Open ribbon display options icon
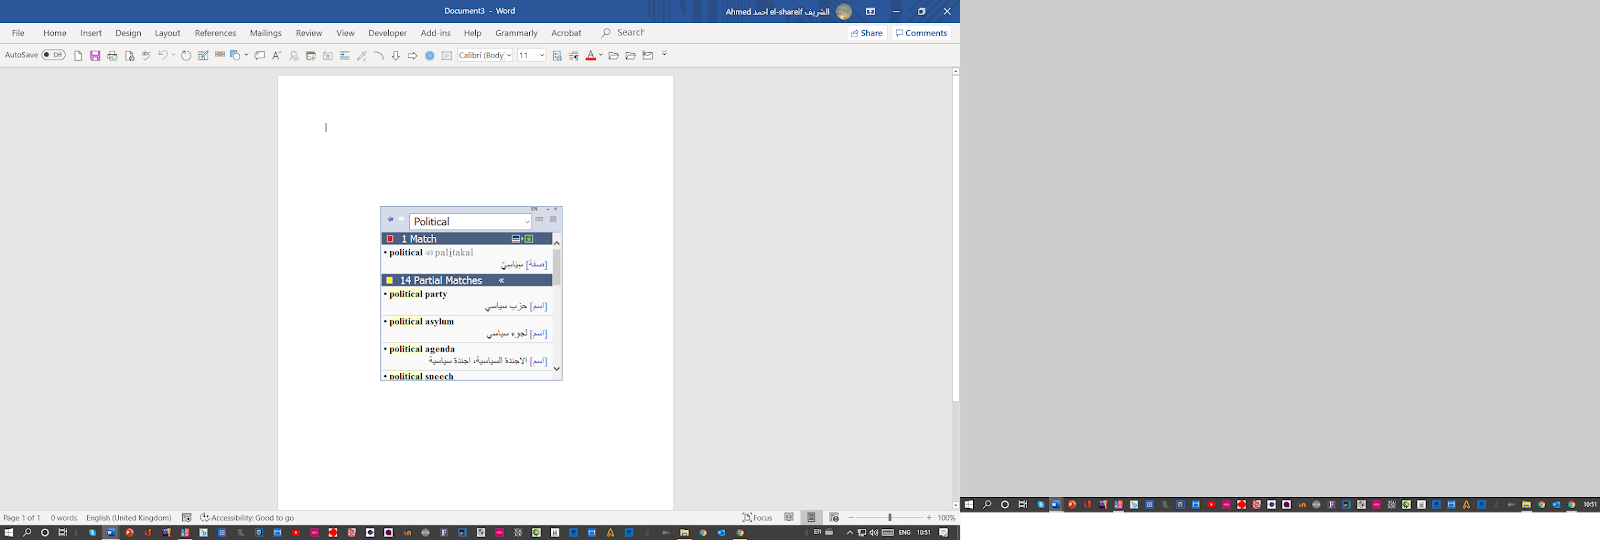The image size is (1600, 540). (x=870, y=11)
